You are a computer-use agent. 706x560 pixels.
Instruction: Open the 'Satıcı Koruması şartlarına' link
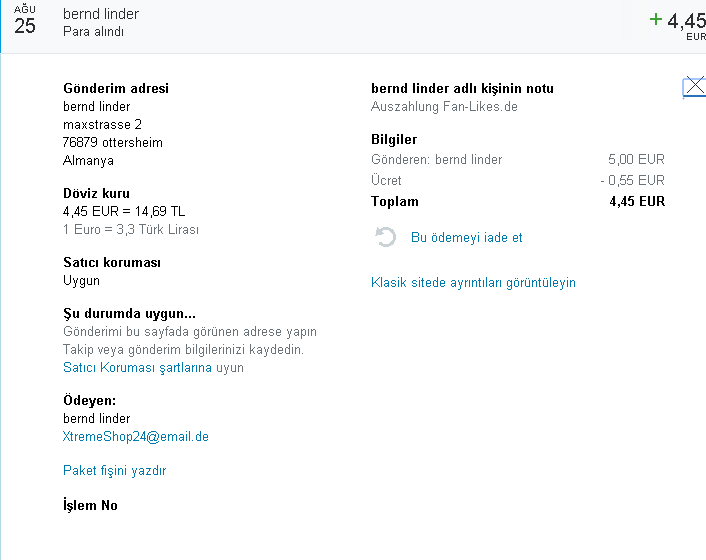pos(137,367)
